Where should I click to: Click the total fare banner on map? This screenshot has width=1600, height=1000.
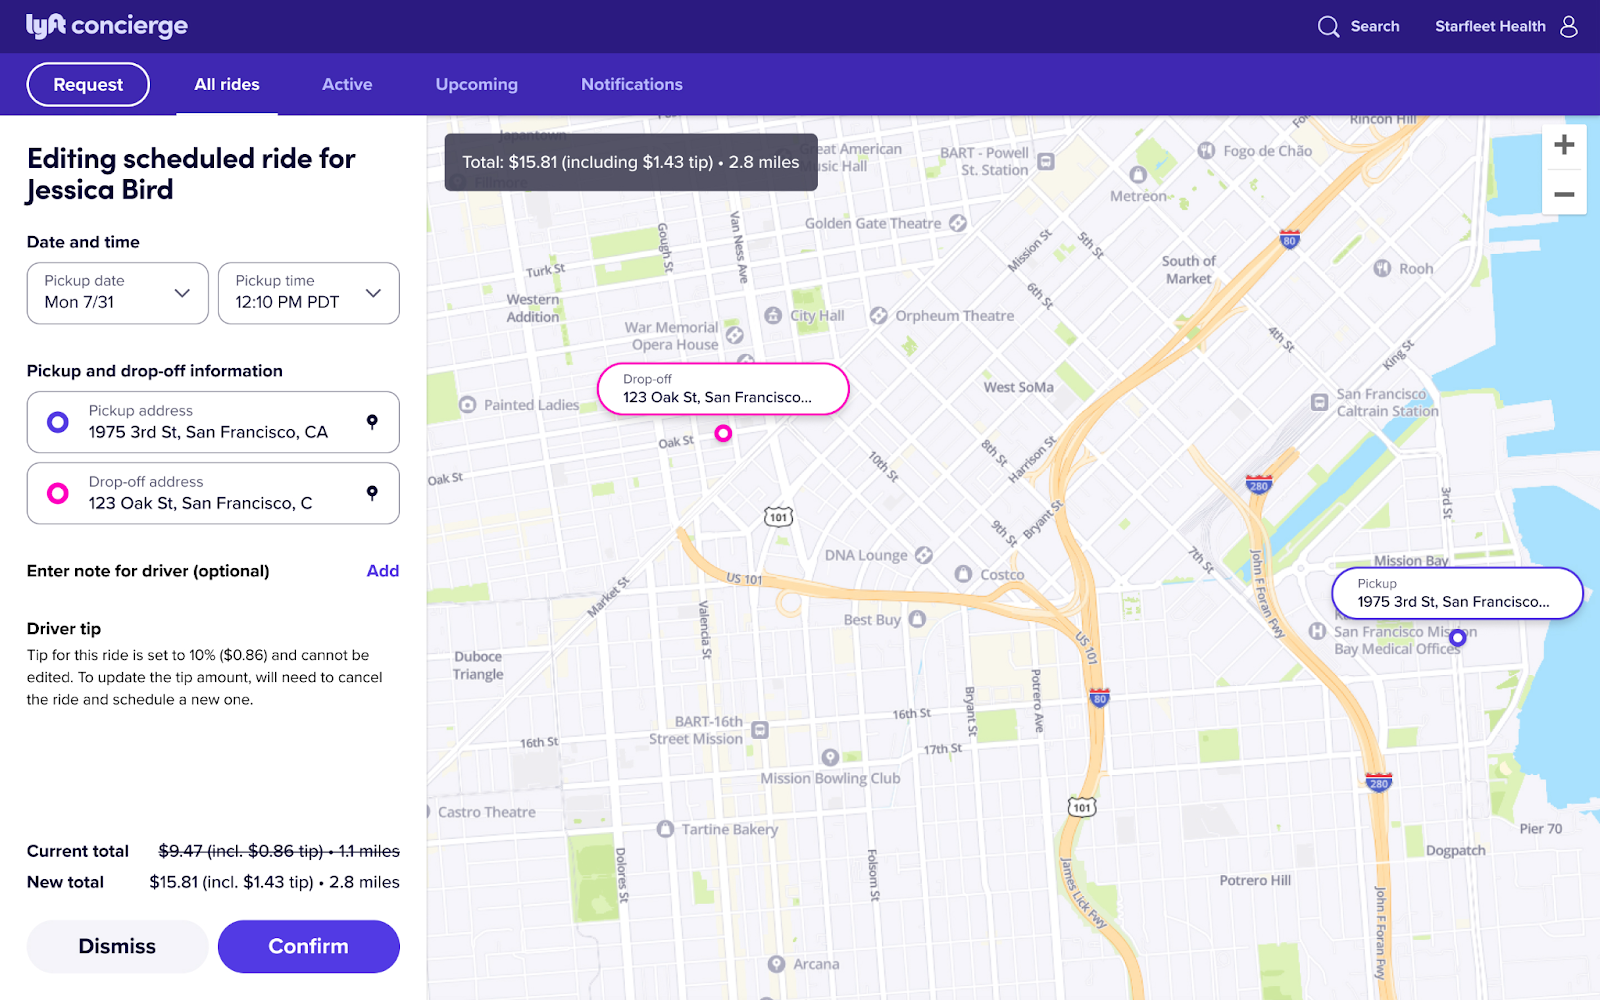point(631,162)
